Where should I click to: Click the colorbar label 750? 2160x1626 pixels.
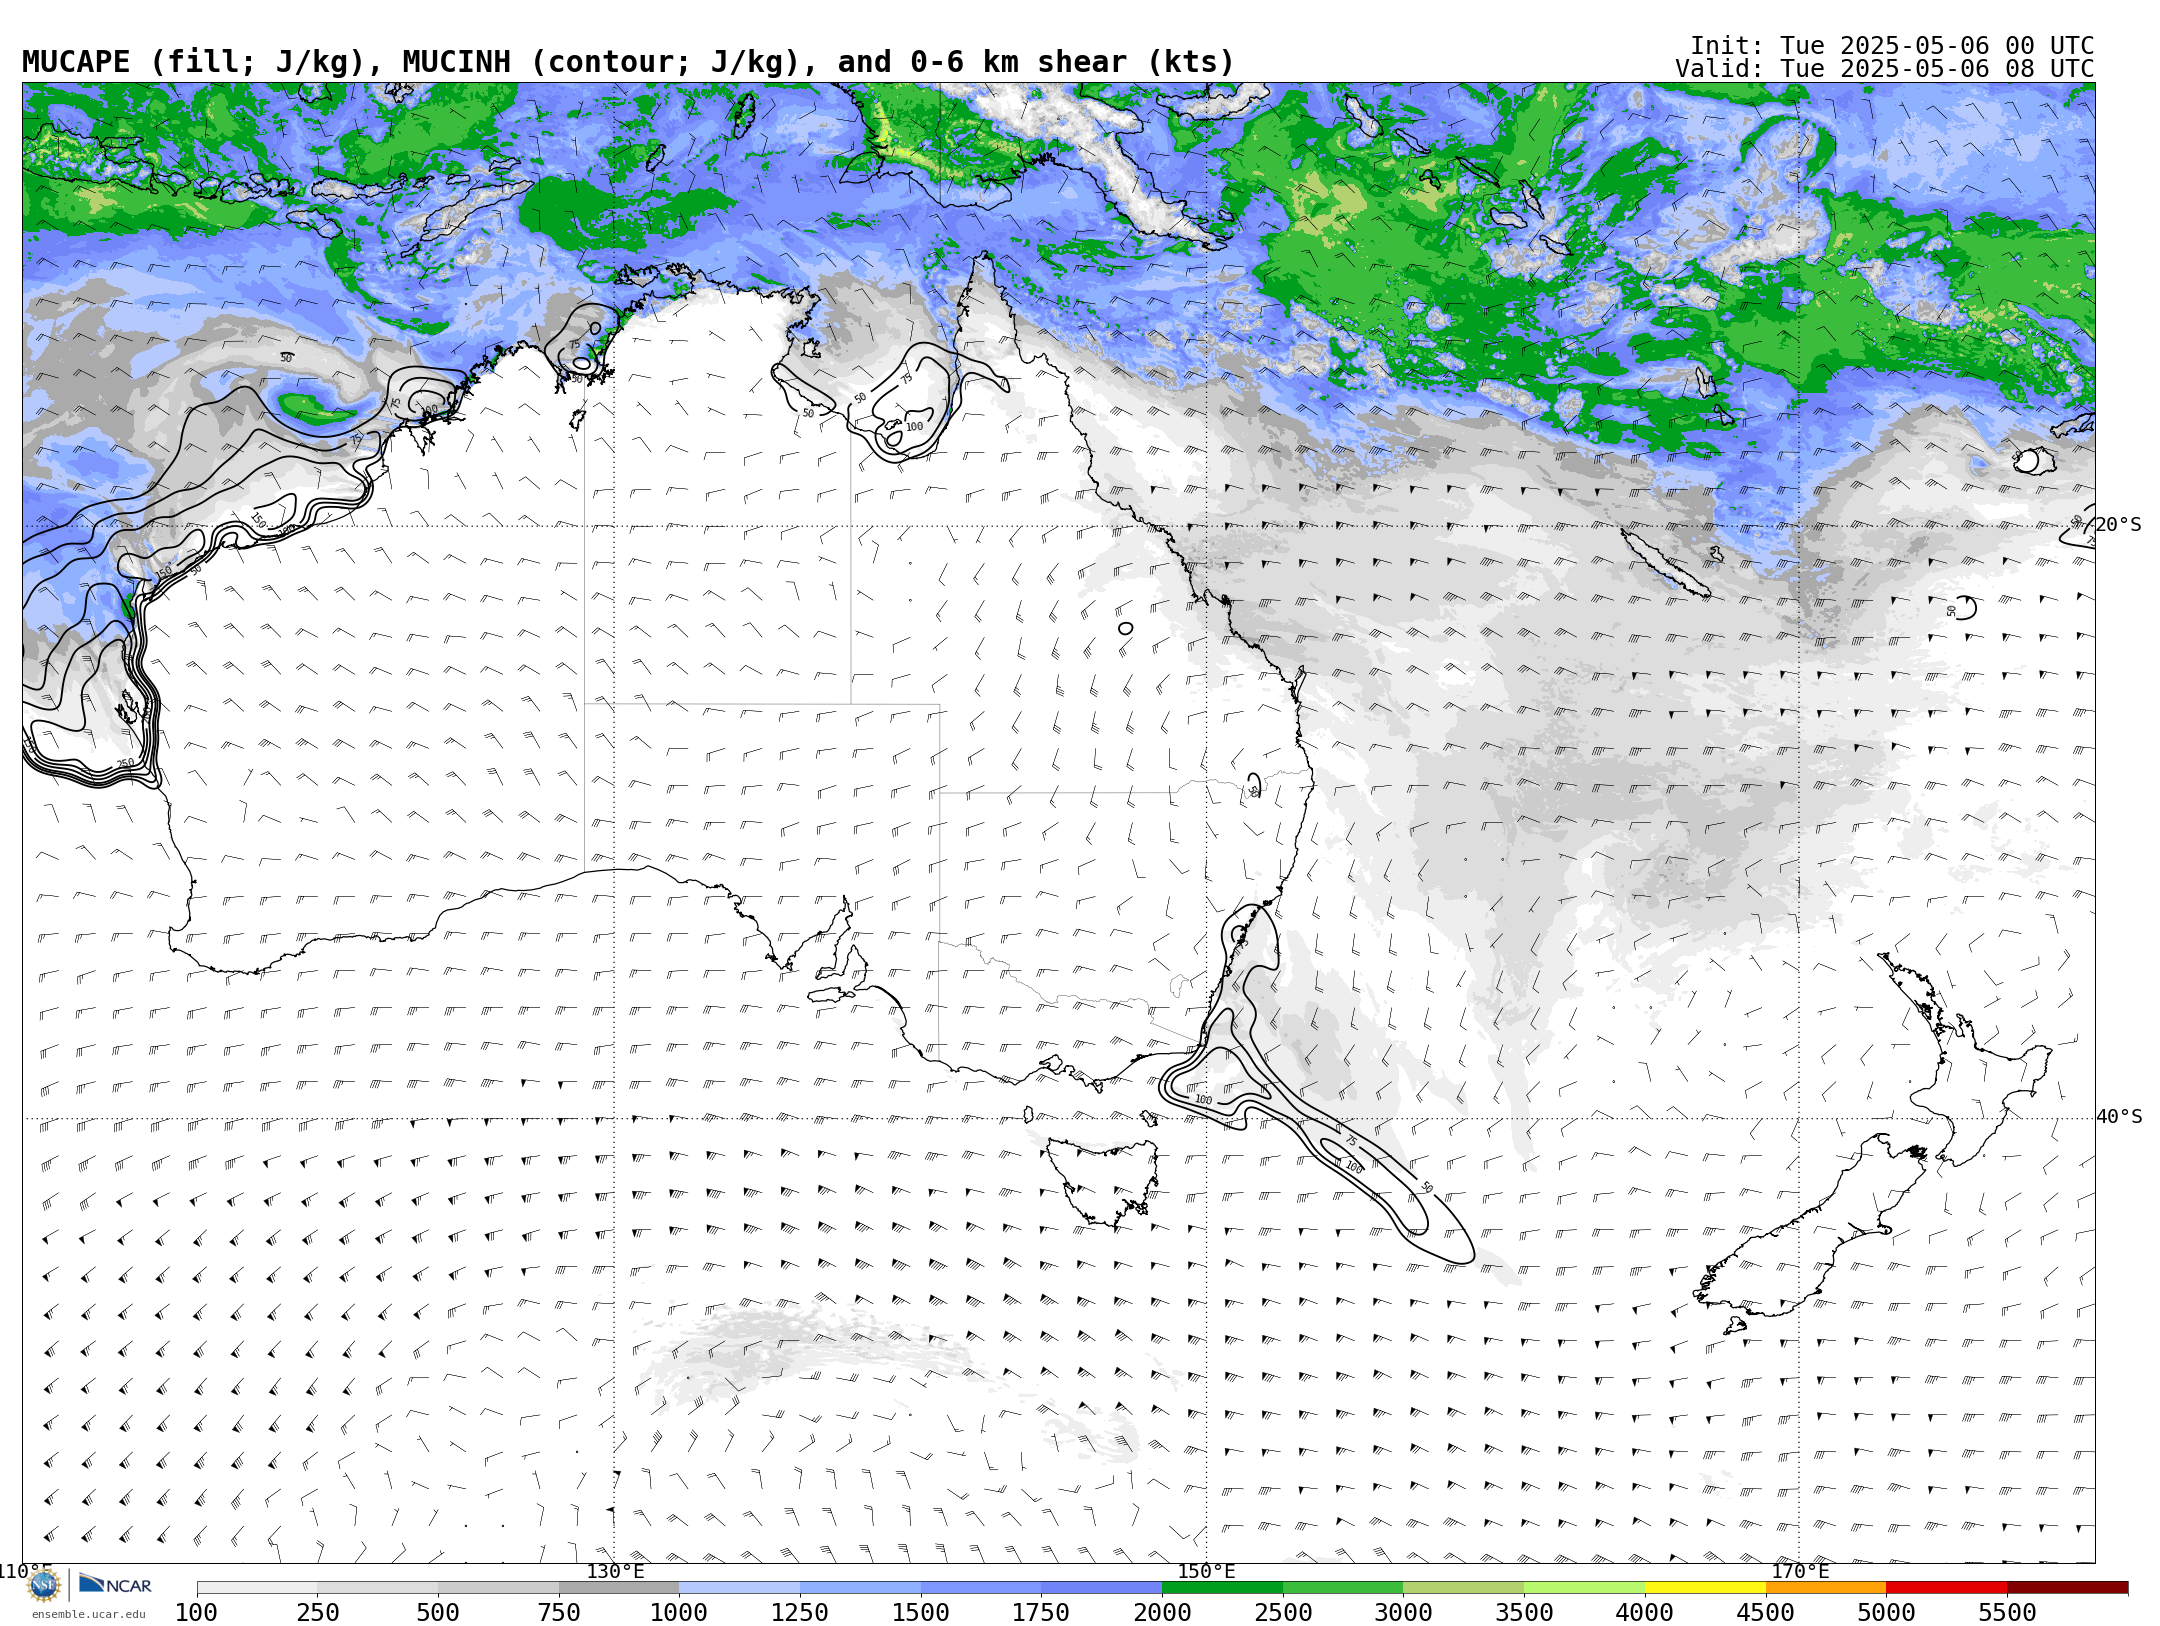click(x=559, y=1613)
